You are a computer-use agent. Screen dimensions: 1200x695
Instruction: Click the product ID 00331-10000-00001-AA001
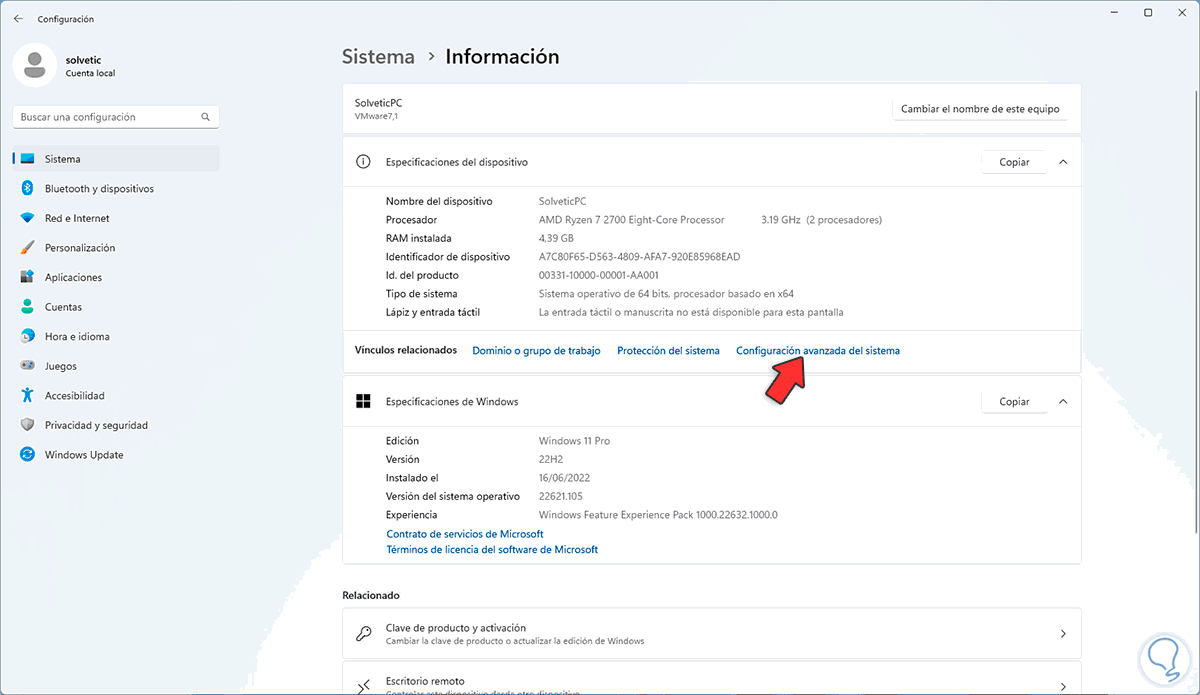(x=598, y=275)
